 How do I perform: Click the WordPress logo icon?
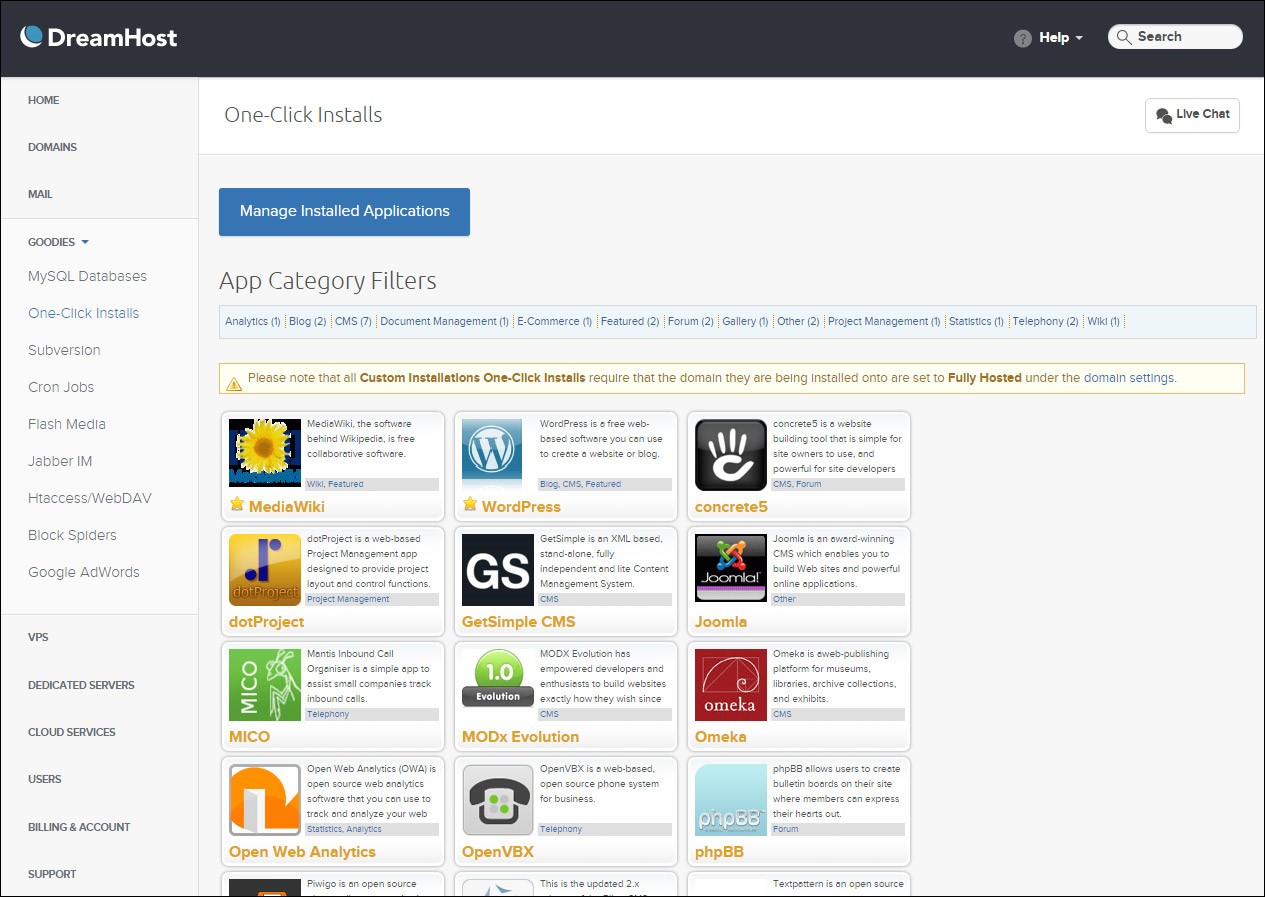tap(492, 453)
